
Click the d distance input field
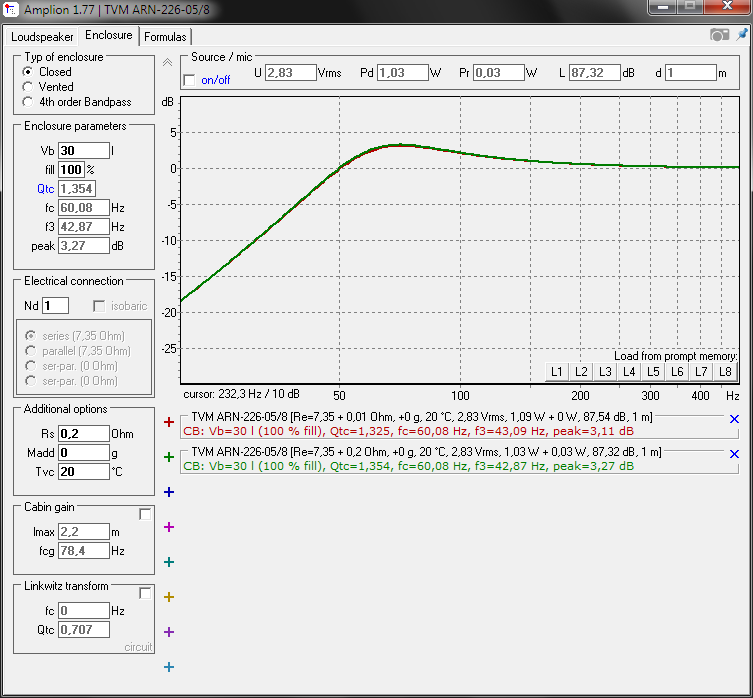(x=691, y=73)
